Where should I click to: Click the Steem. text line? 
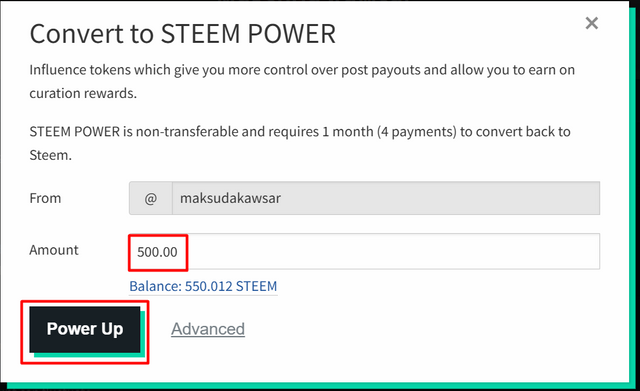[x=51, y=156]
